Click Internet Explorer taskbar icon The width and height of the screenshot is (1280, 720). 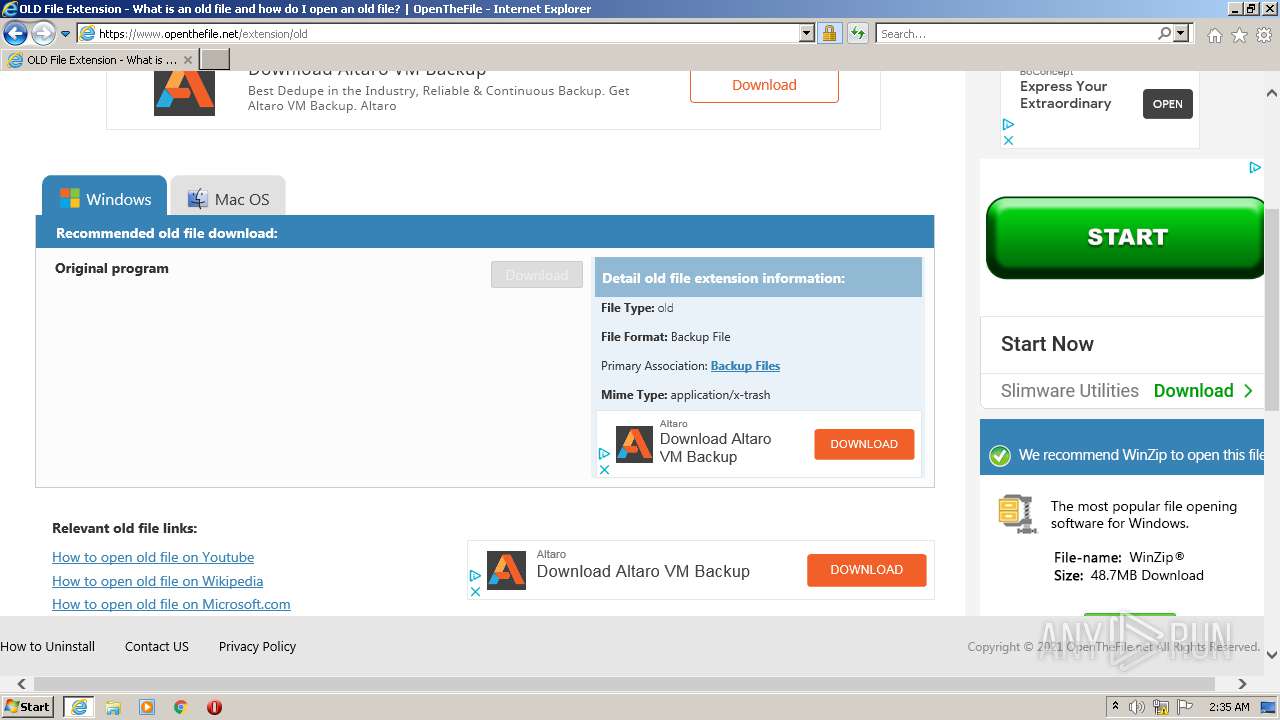point(79,707)
